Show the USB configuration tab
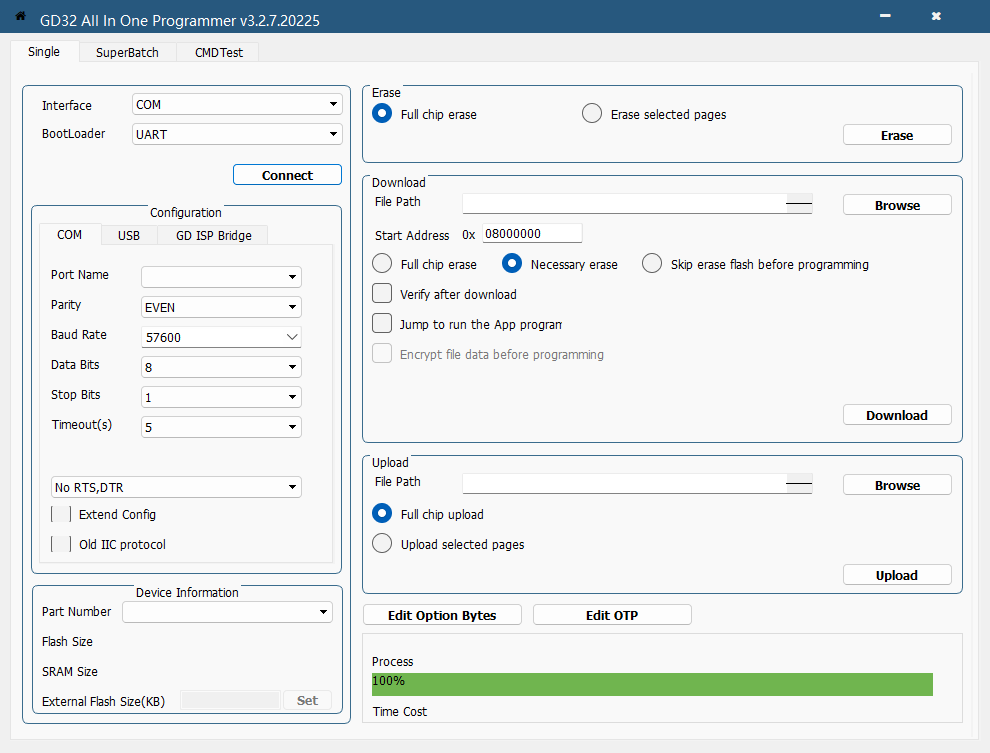 (x=129, y=235)
